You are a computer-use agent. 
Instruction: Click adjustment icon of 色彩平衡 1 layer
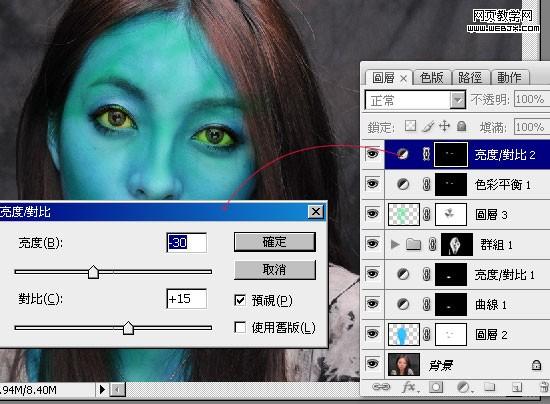(x=403, y=184)
